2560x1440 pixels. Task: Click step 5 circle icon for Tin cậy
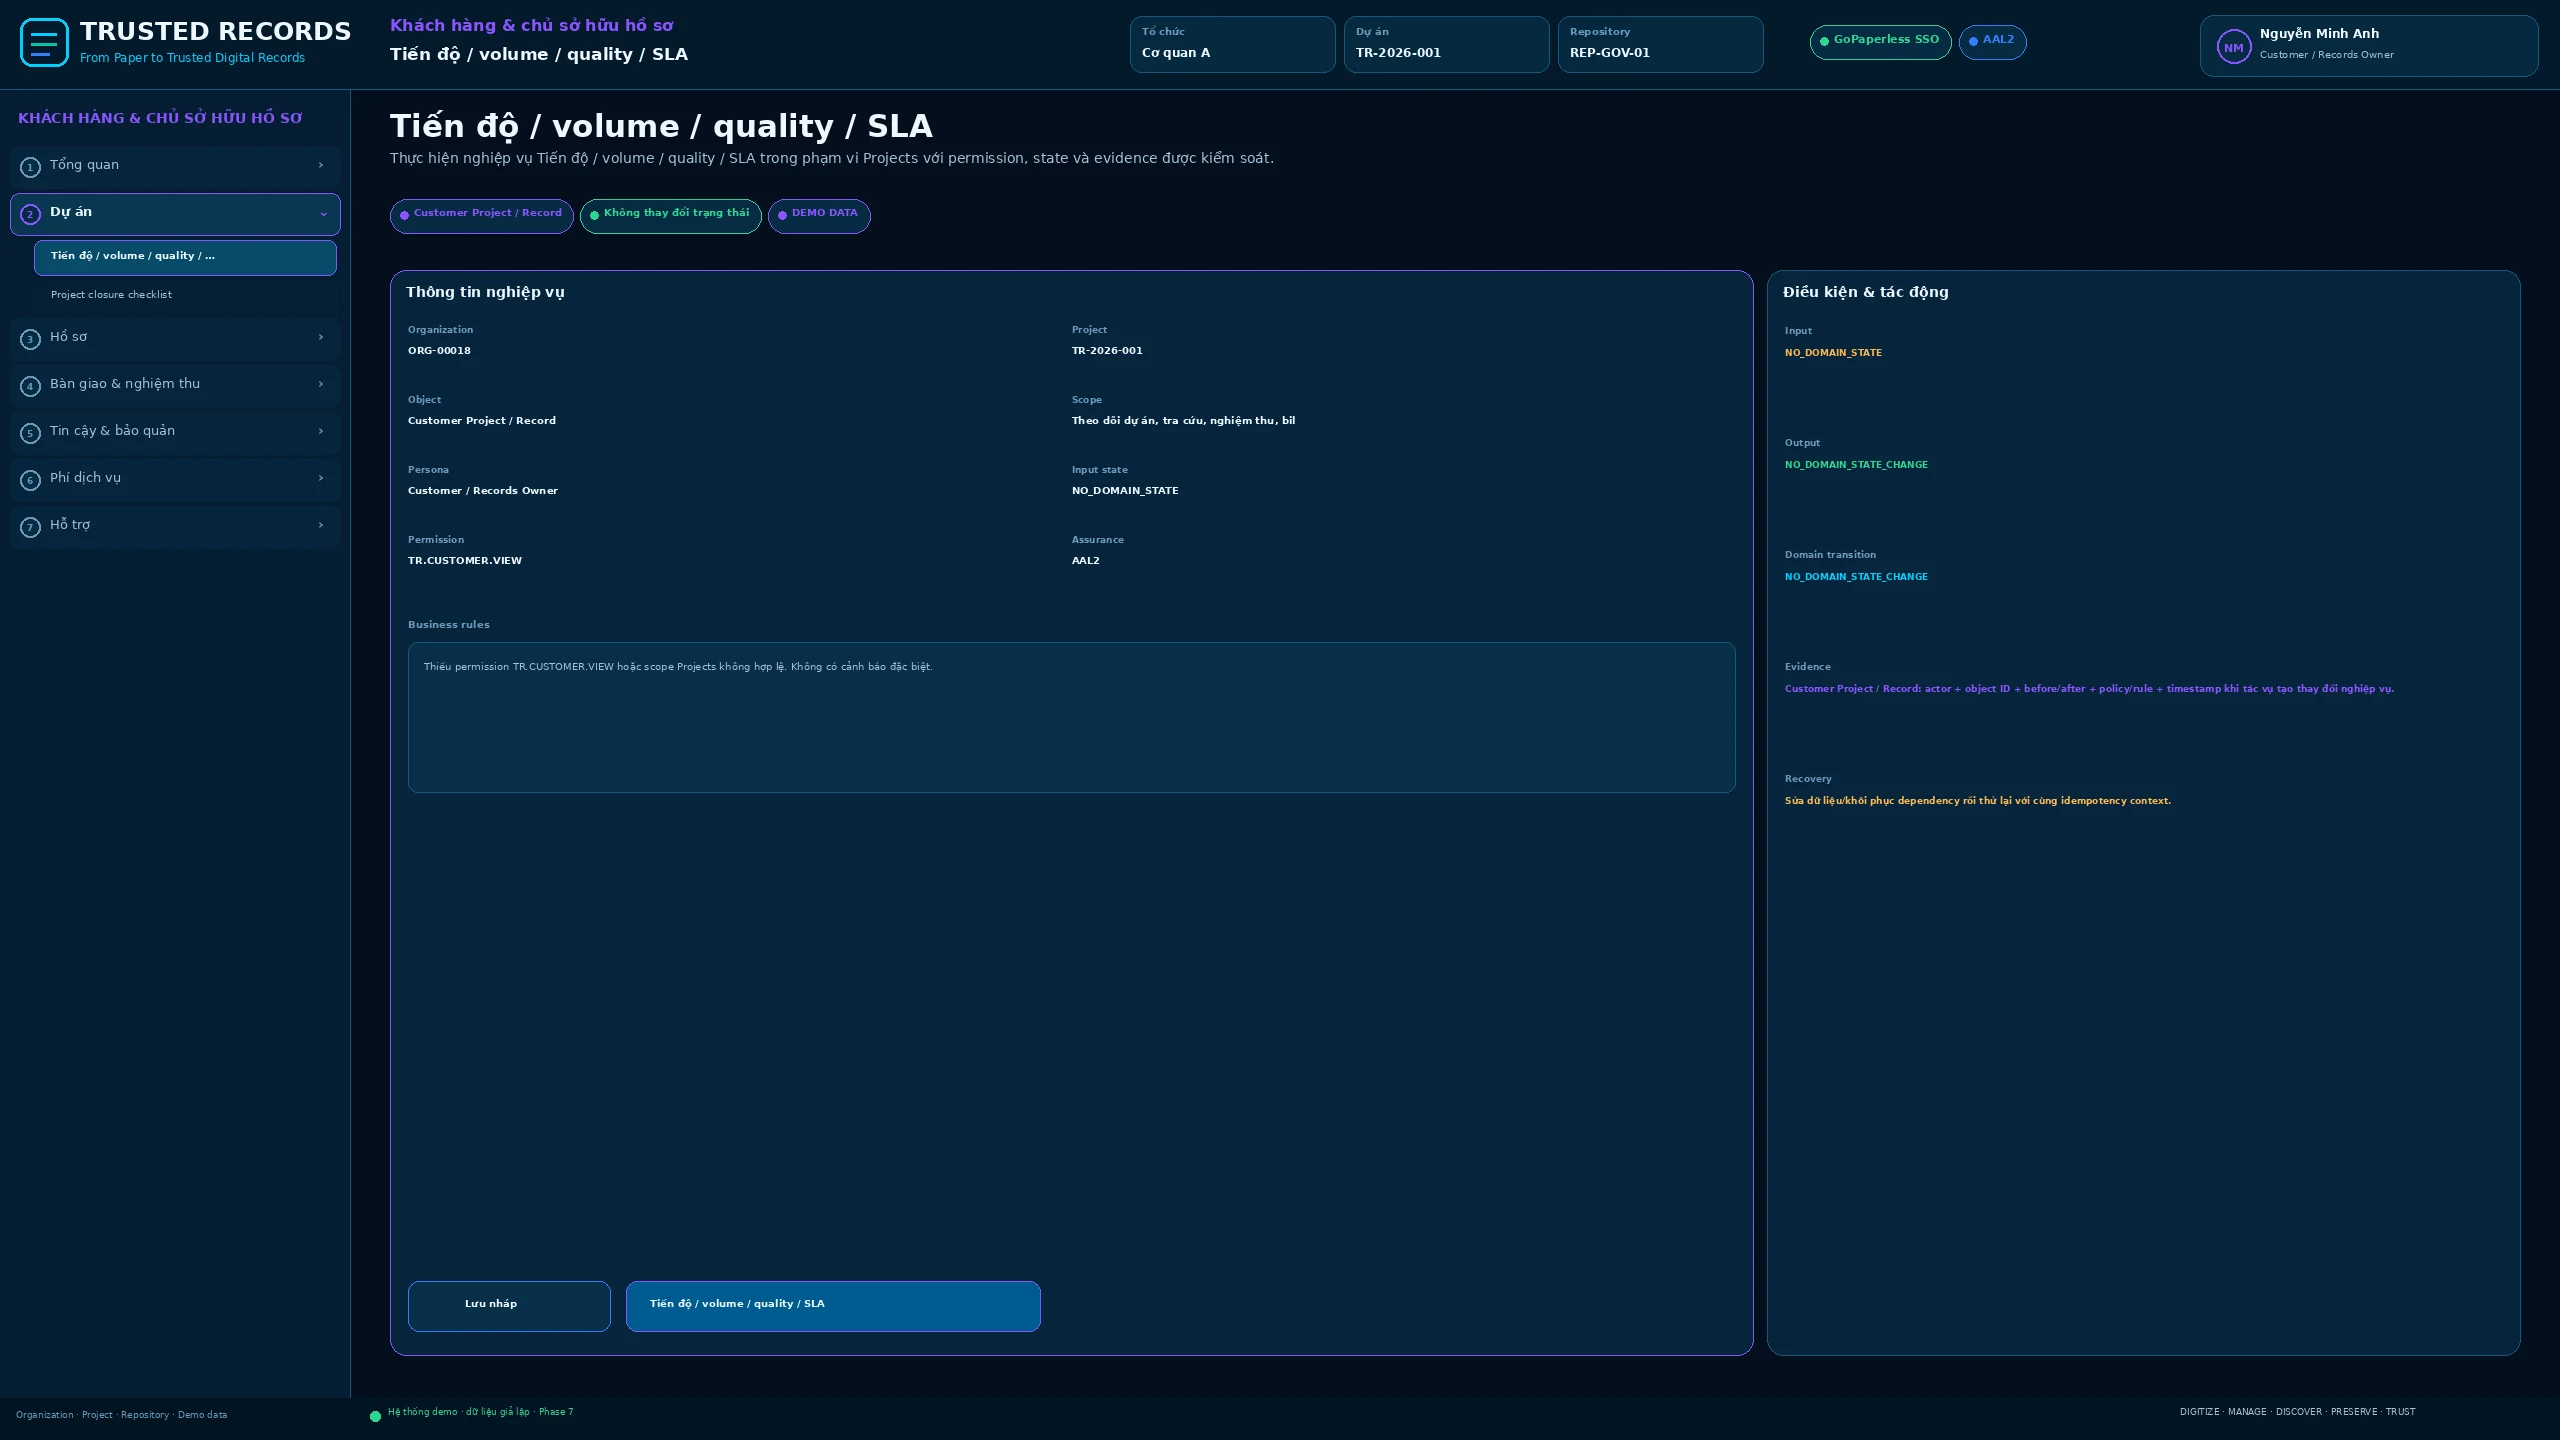[x=30, y=433]
